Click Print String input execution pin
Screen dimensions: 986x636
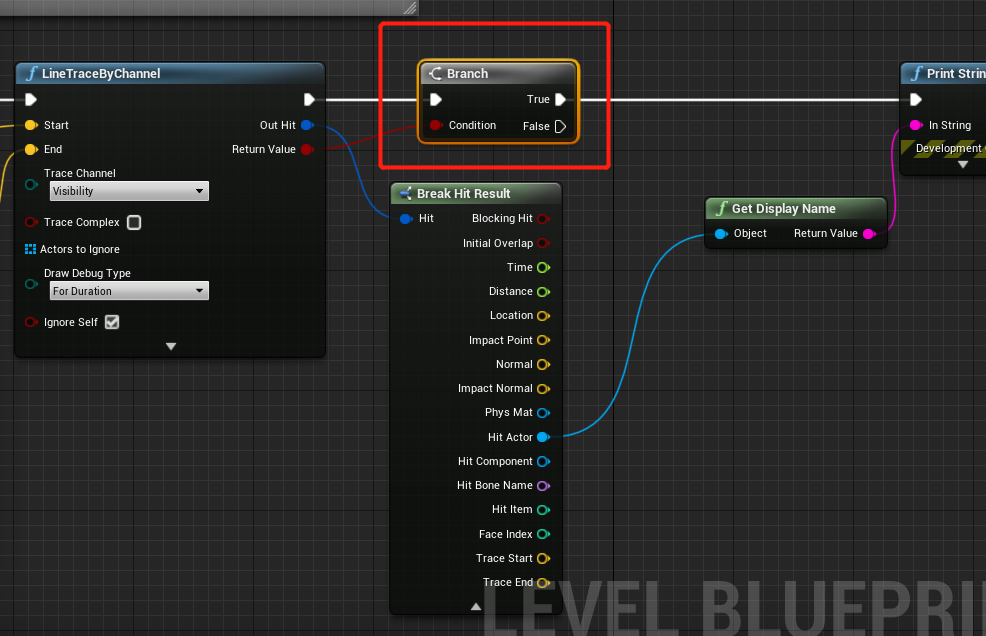(x=916, y=99)
